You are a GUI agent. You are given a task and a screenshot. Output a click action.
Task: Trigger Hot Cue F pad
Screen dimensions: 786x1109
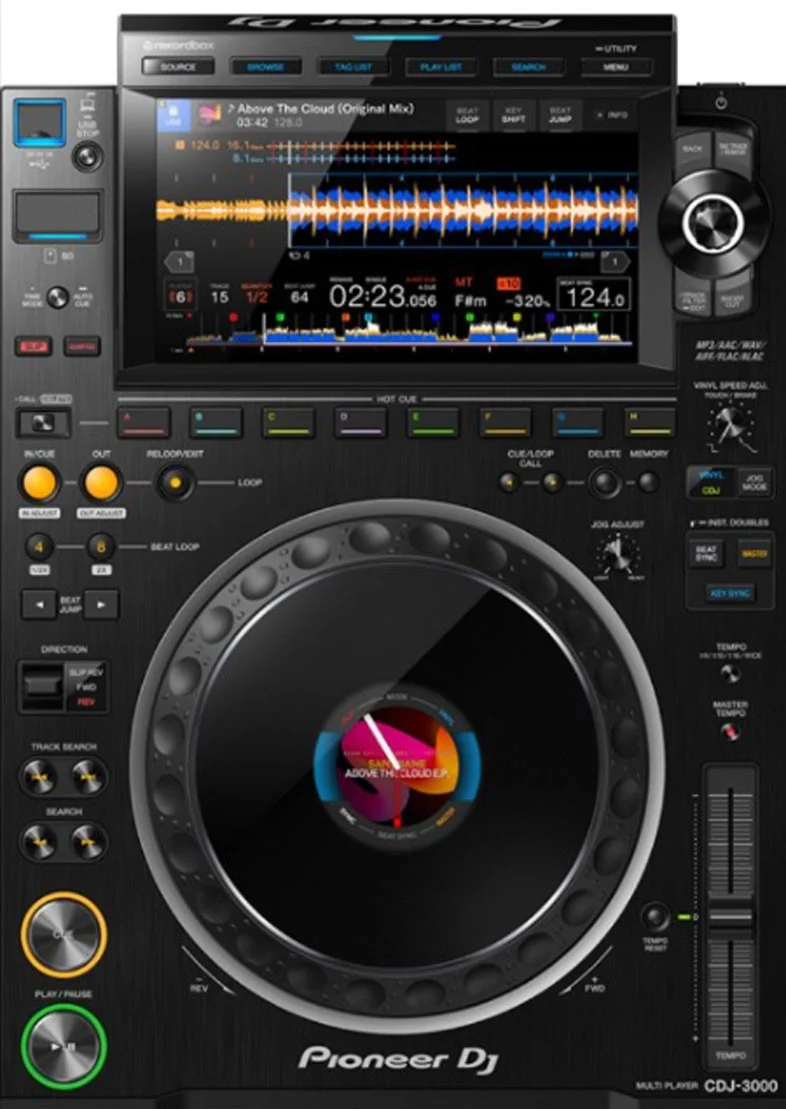(x=505, y=422)
